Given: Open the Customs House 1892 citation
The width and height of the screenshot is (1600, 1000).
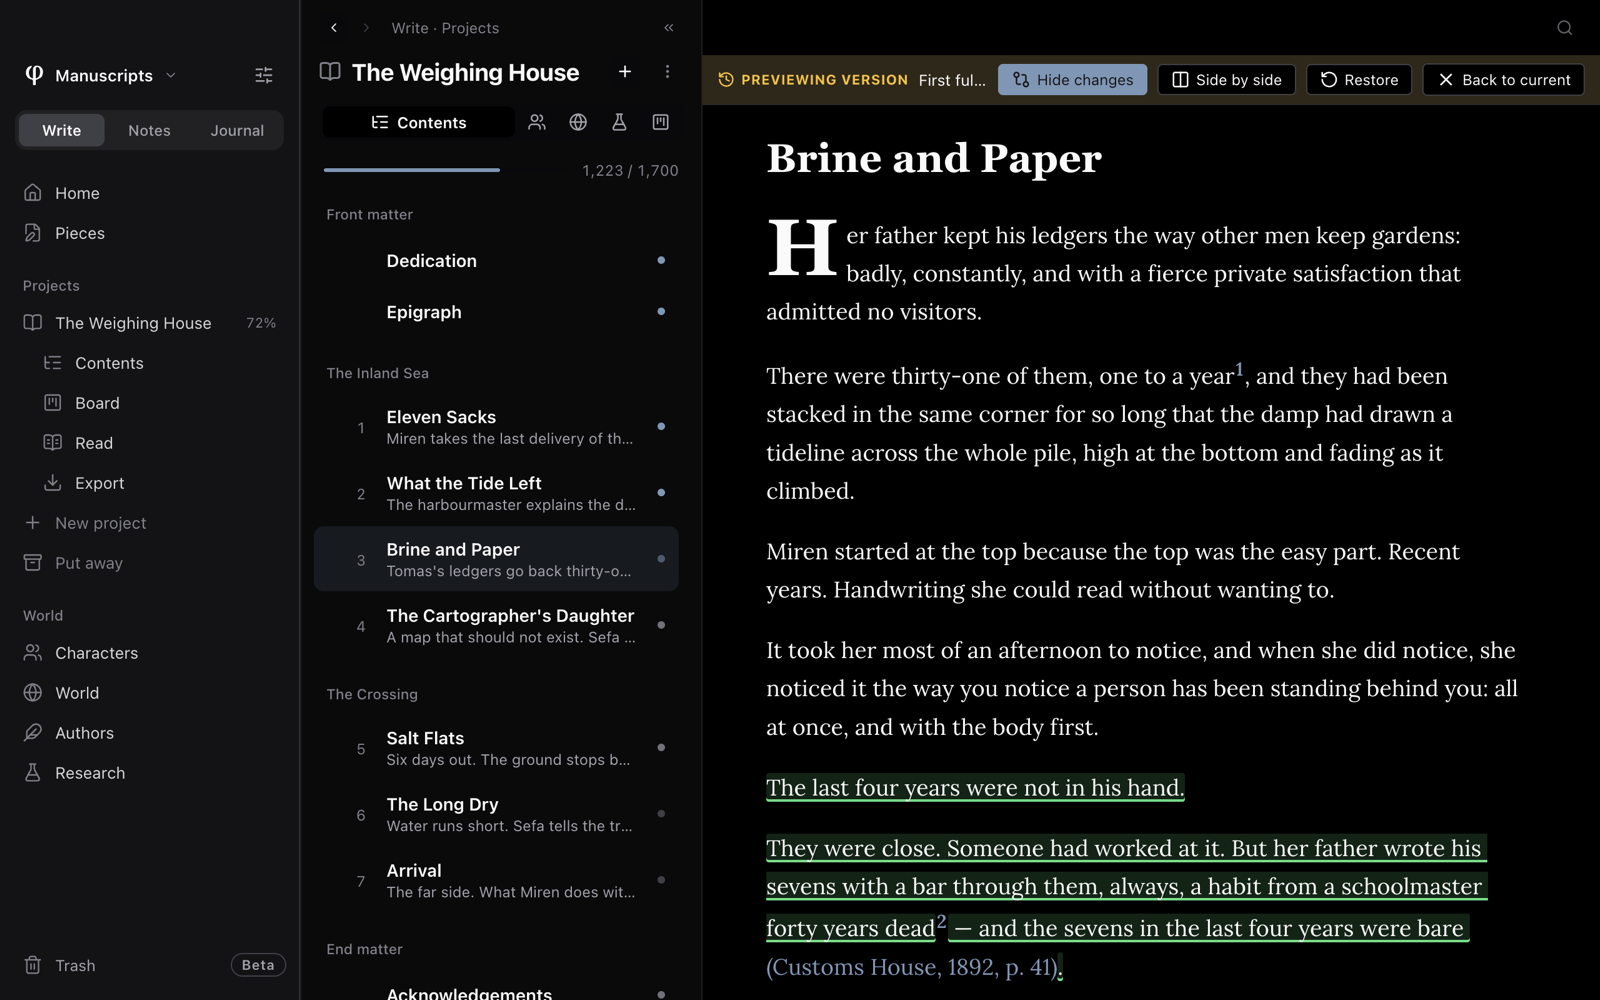Looking at the screenshot, I should point(912,967).
